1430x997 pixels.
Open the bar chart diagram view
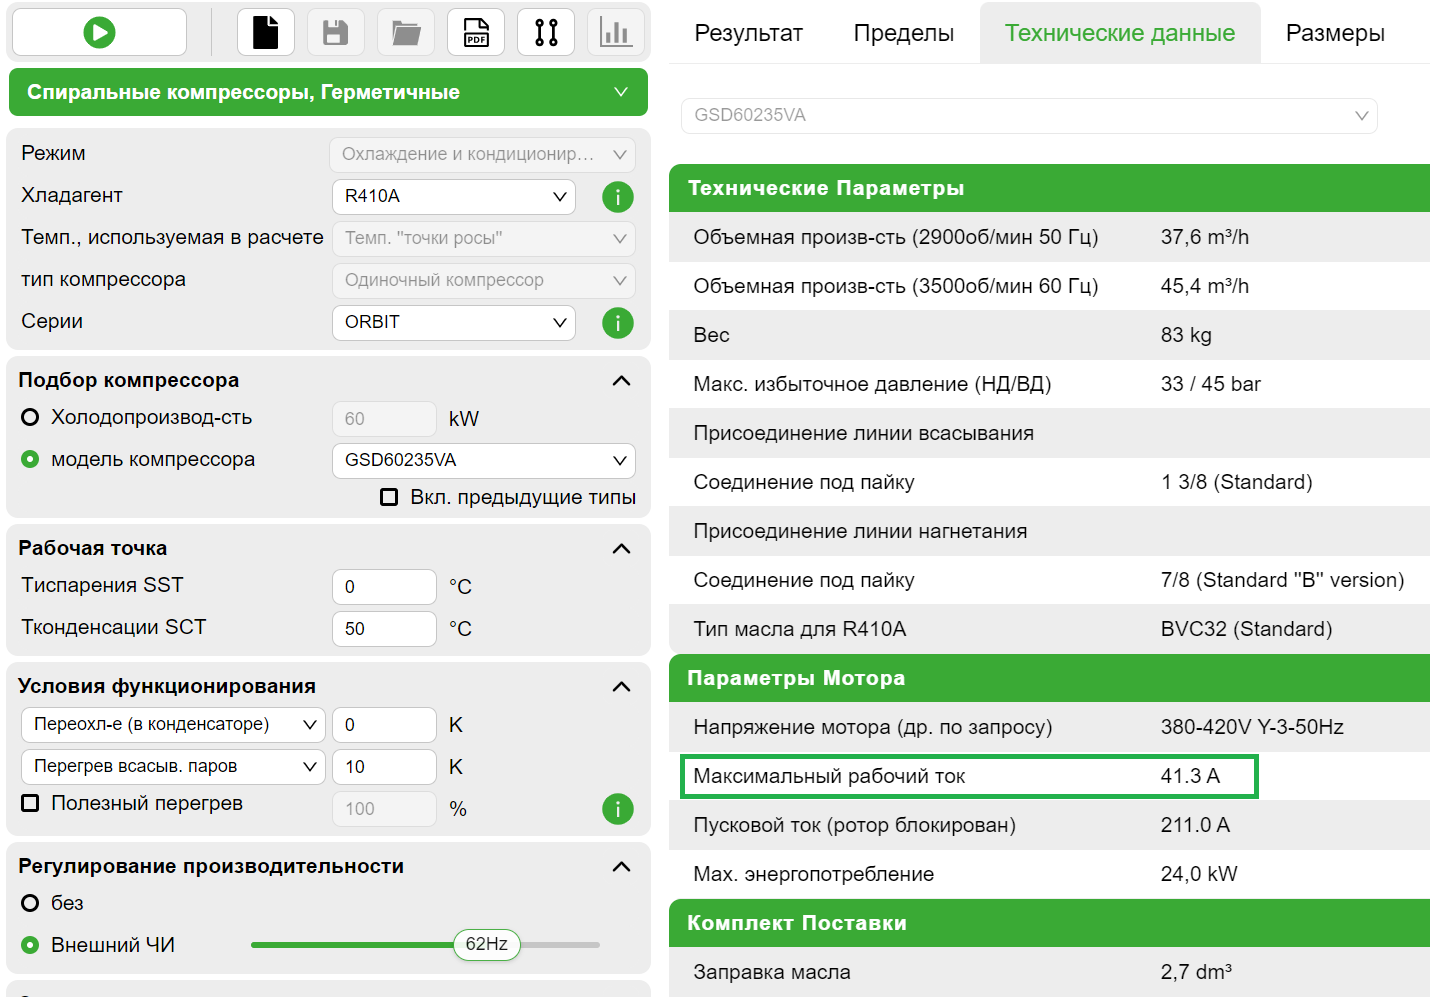615,32
